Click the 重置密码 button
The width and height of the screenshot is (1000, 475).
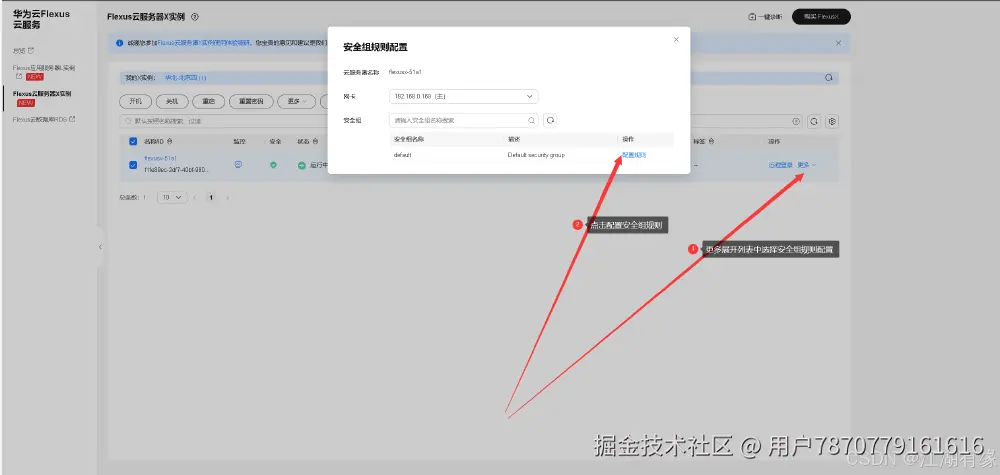pyautogui.click(x=251, y=101)
